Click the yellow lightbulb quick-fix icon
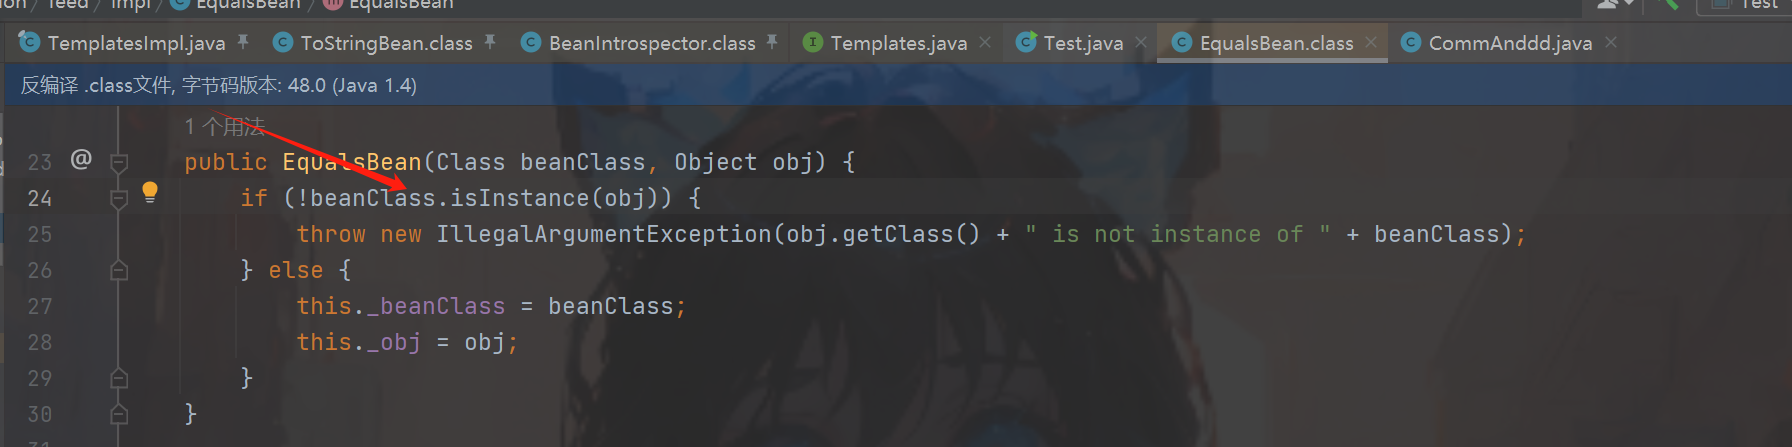 click(150, 192)
